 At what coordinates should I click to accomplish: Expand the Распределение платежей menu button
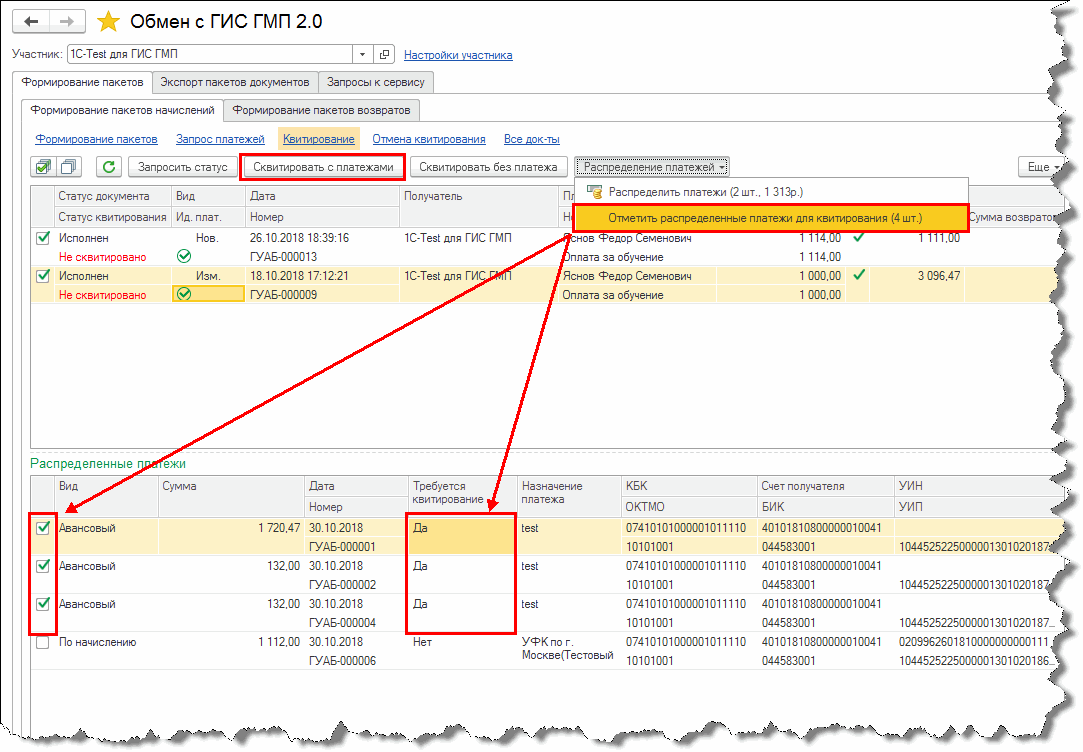653,166
